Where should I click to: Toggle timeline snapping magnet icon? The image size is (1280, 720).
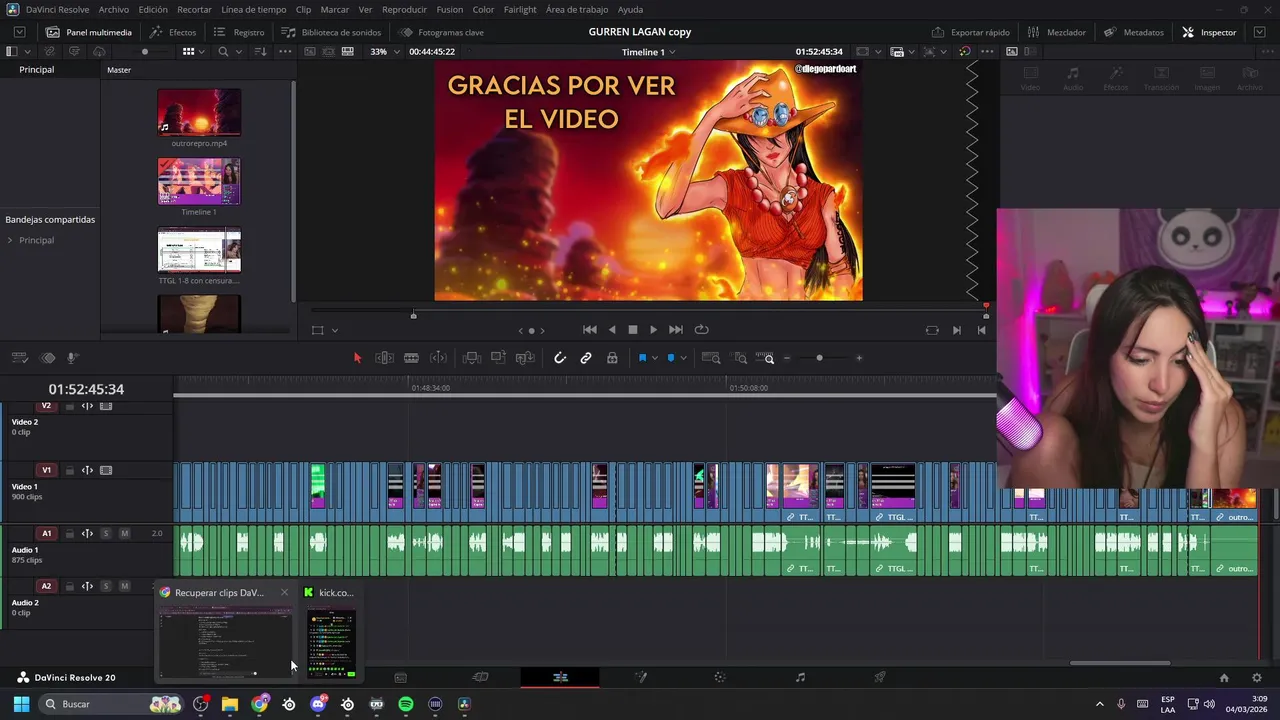point(560,358)
